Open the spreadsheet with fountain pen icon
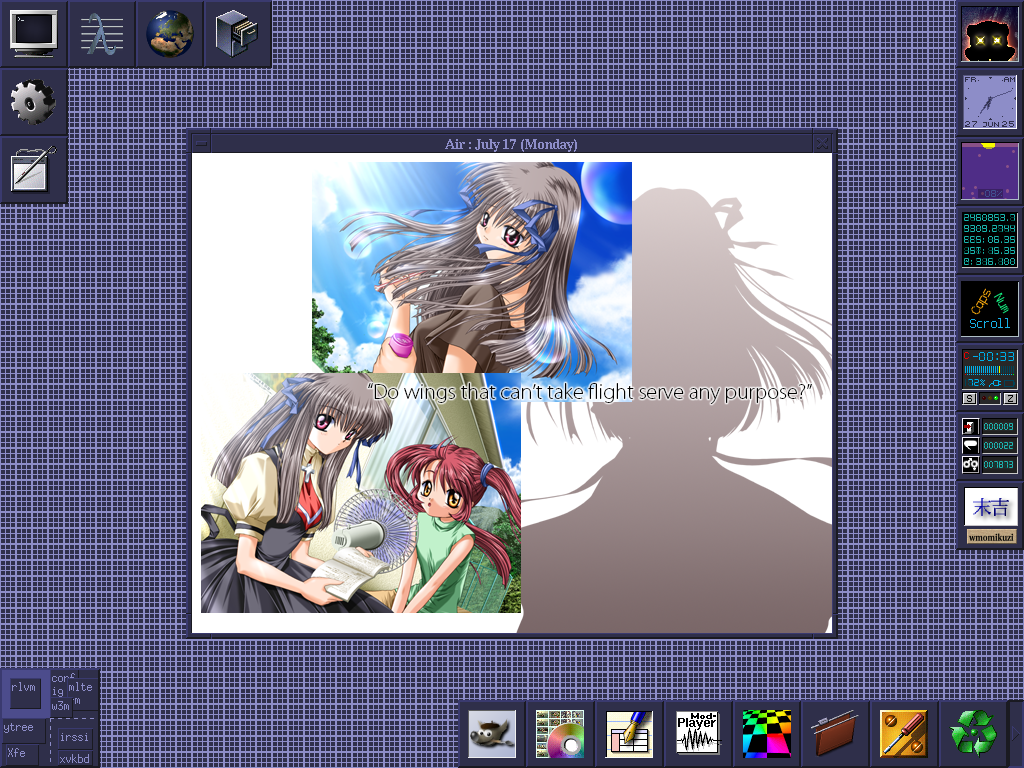This screenshot has height=768, width=1024. (629, 734)
